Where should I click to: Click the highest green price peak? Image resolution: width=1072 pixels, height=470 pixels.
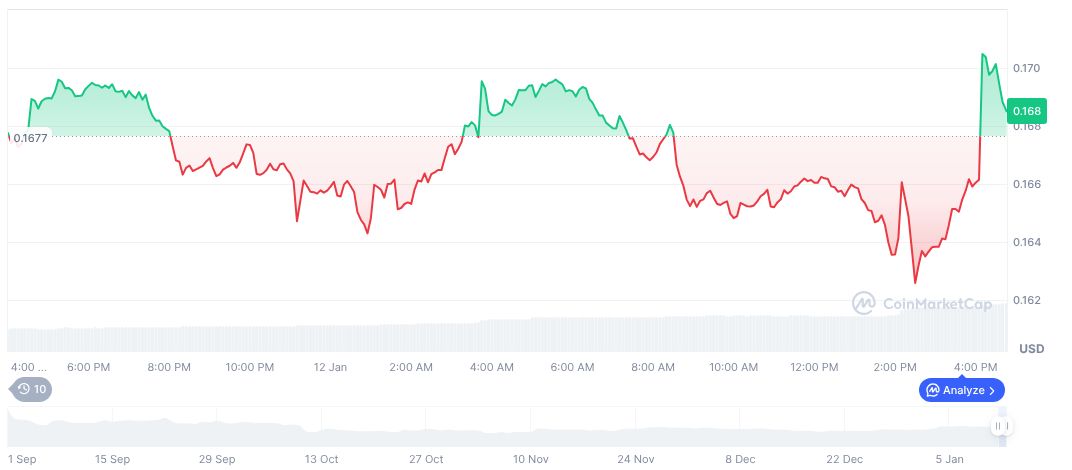pos(983,54)
